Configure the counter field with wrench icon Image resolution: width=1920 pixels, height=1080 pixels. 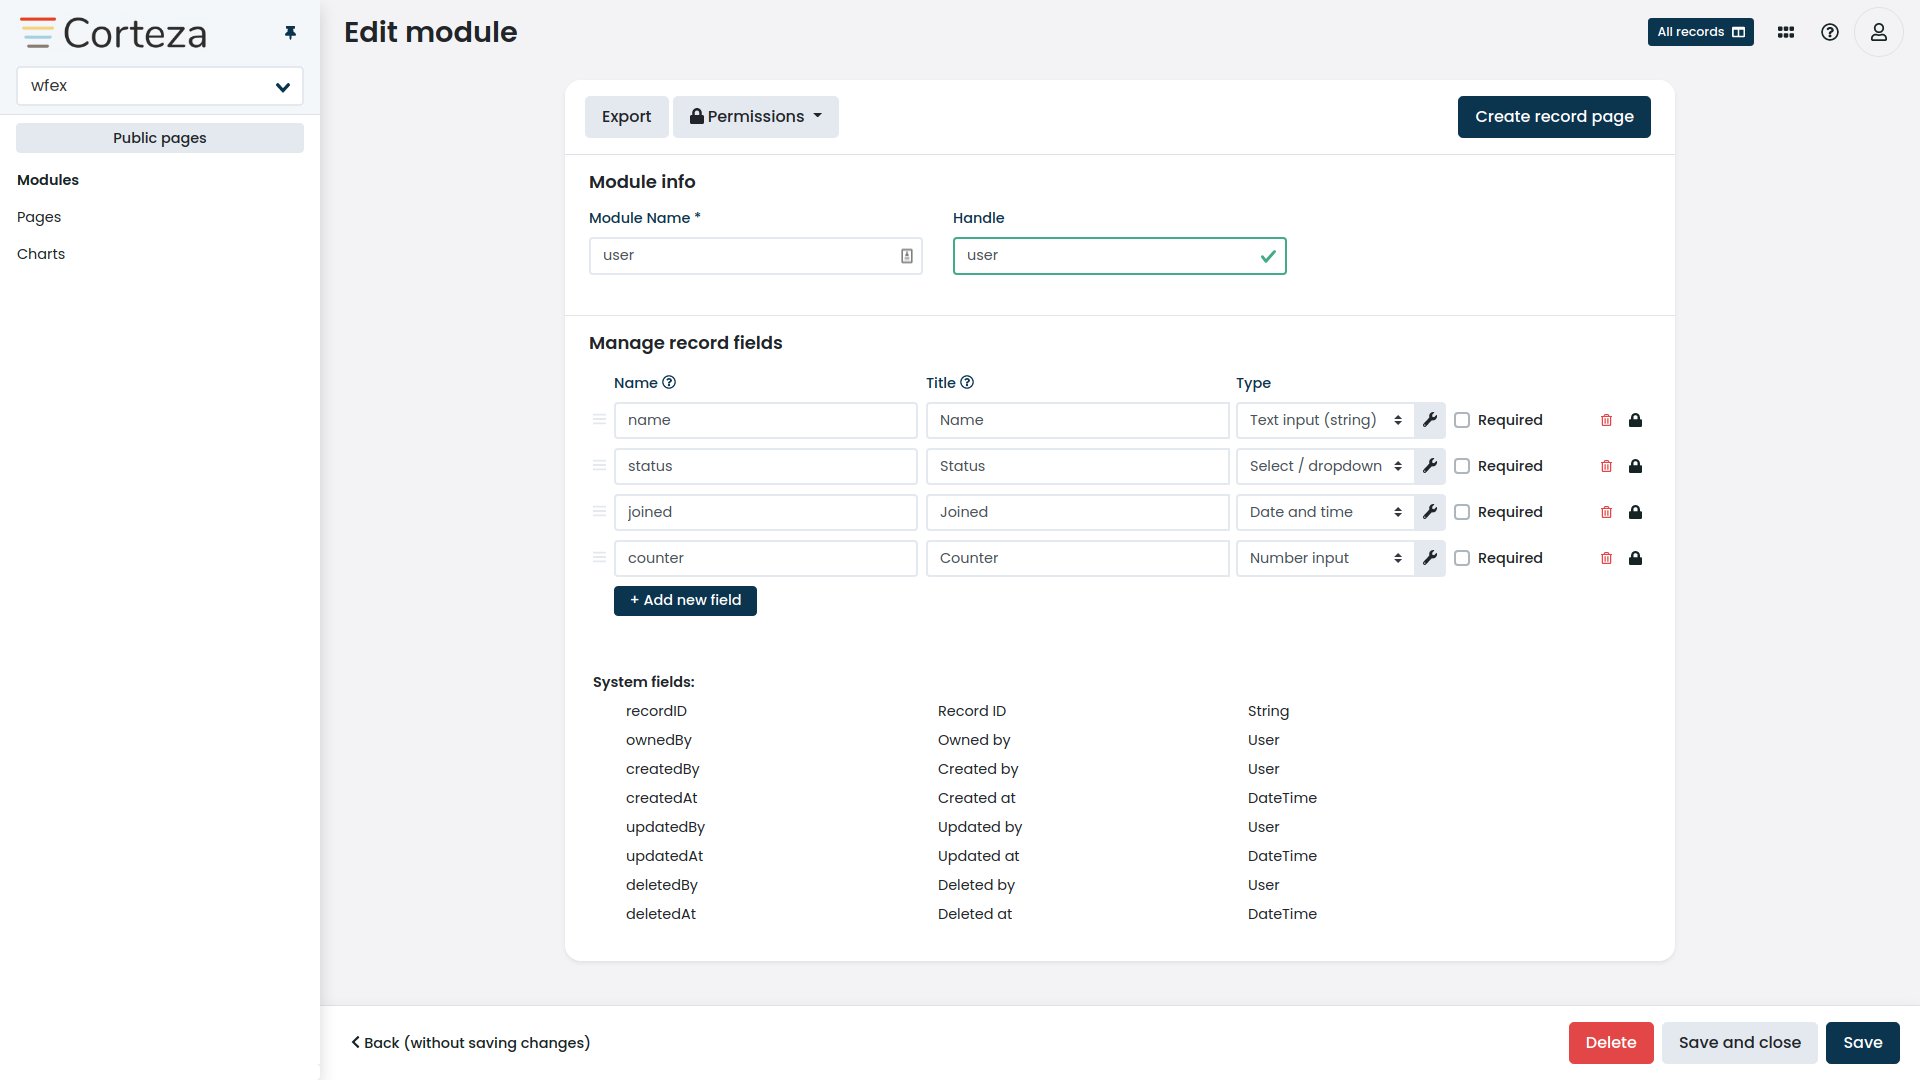1430,558
